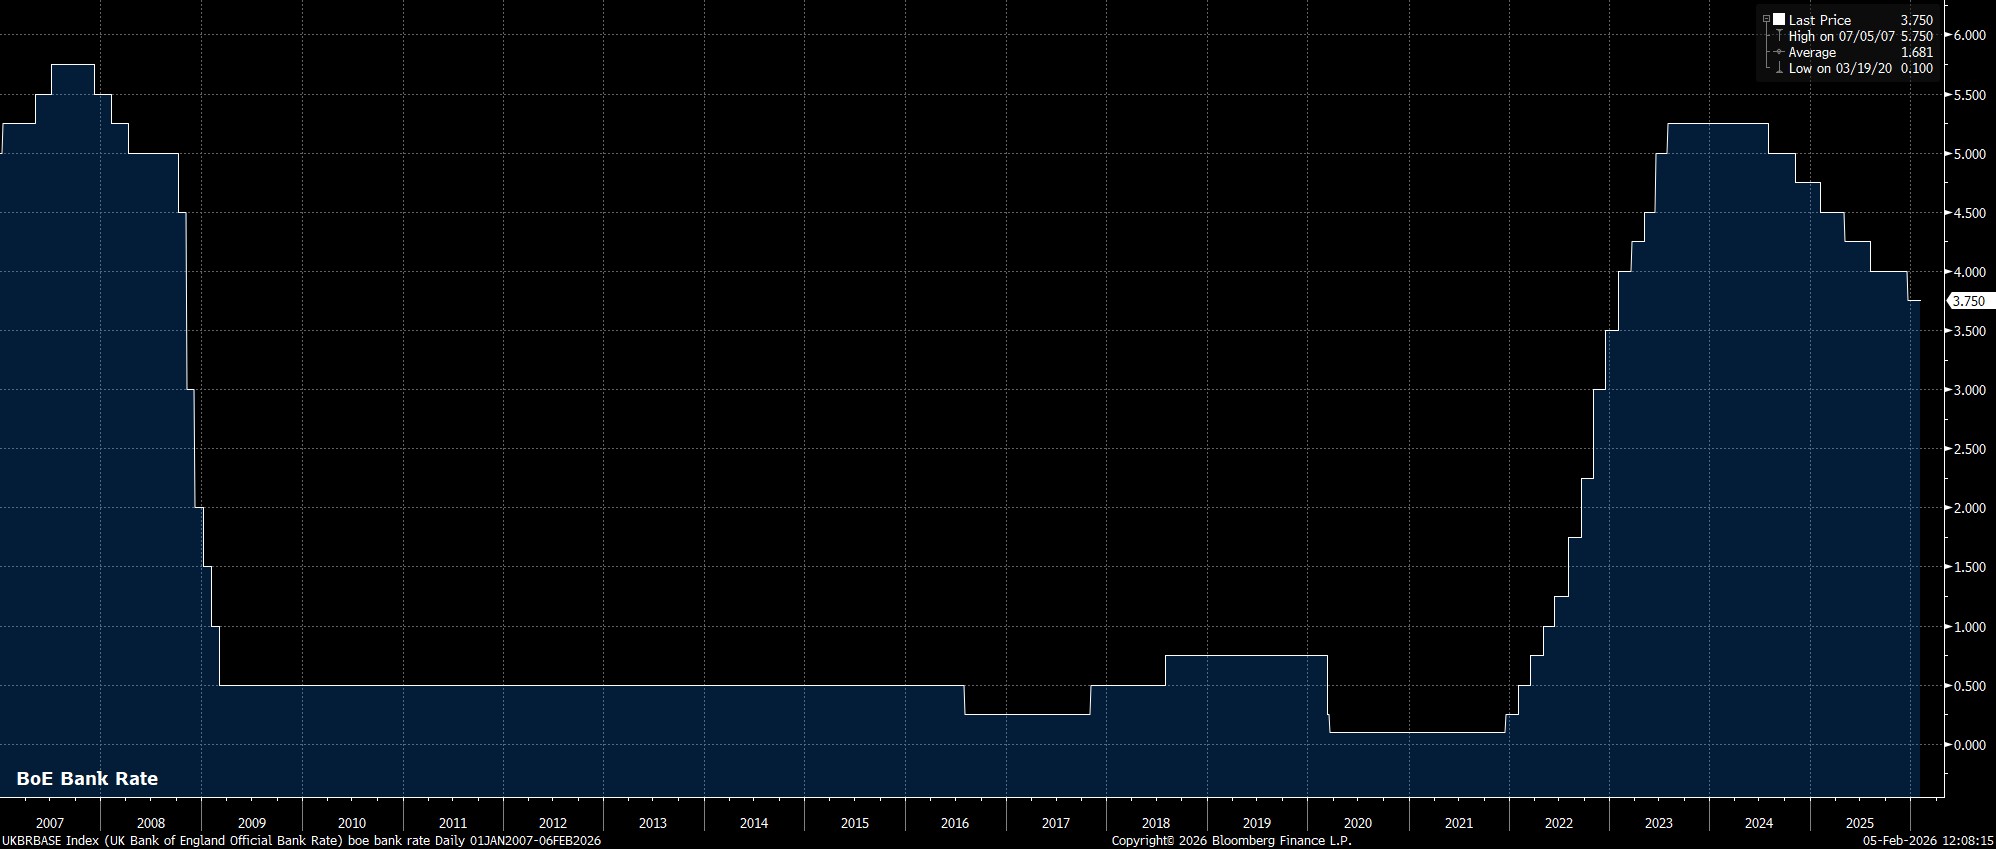This screenshot has width=1996, height=849.
Task: Click the 2016 label on time axis
Action: coord(955,823)
